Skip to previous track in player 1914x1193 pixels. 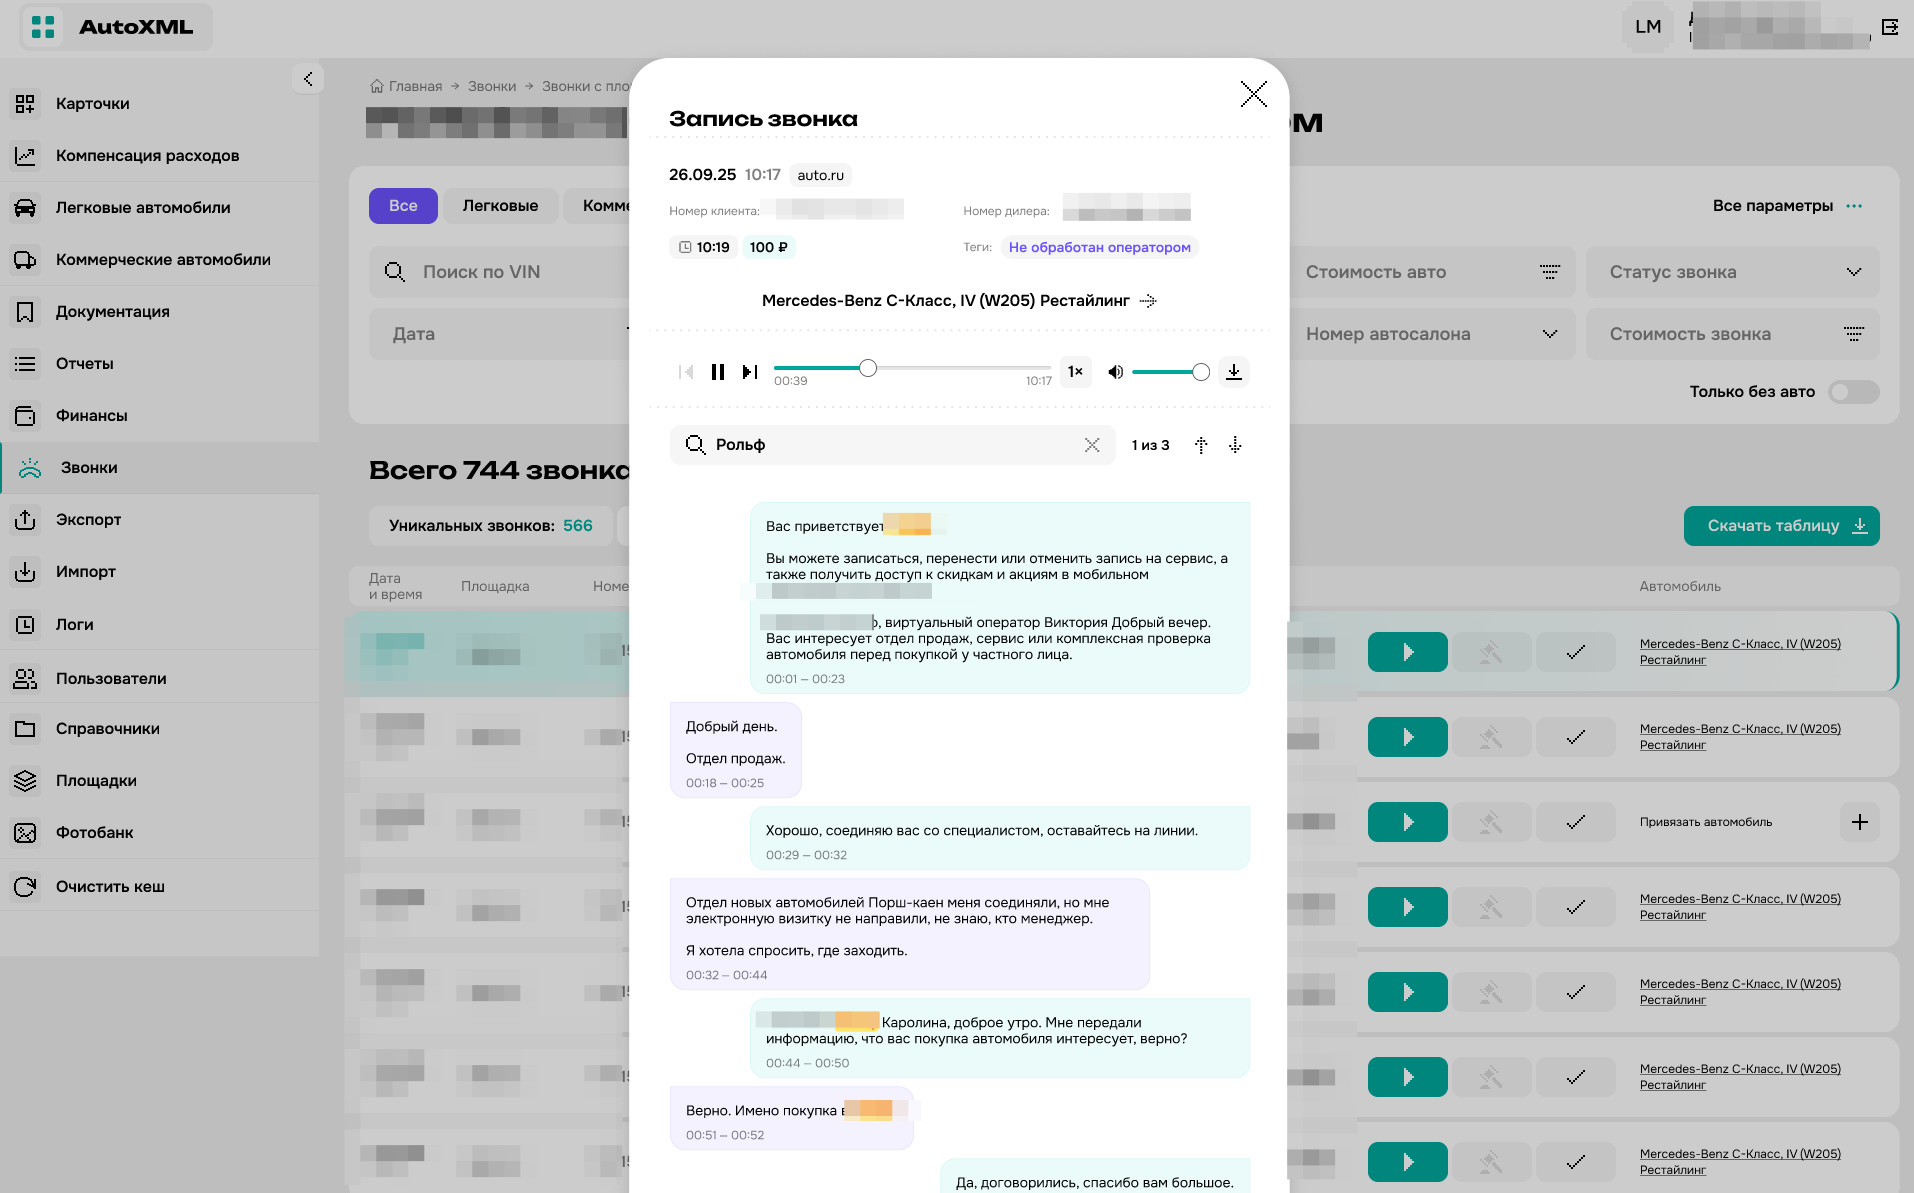click(x=686, y=372)
